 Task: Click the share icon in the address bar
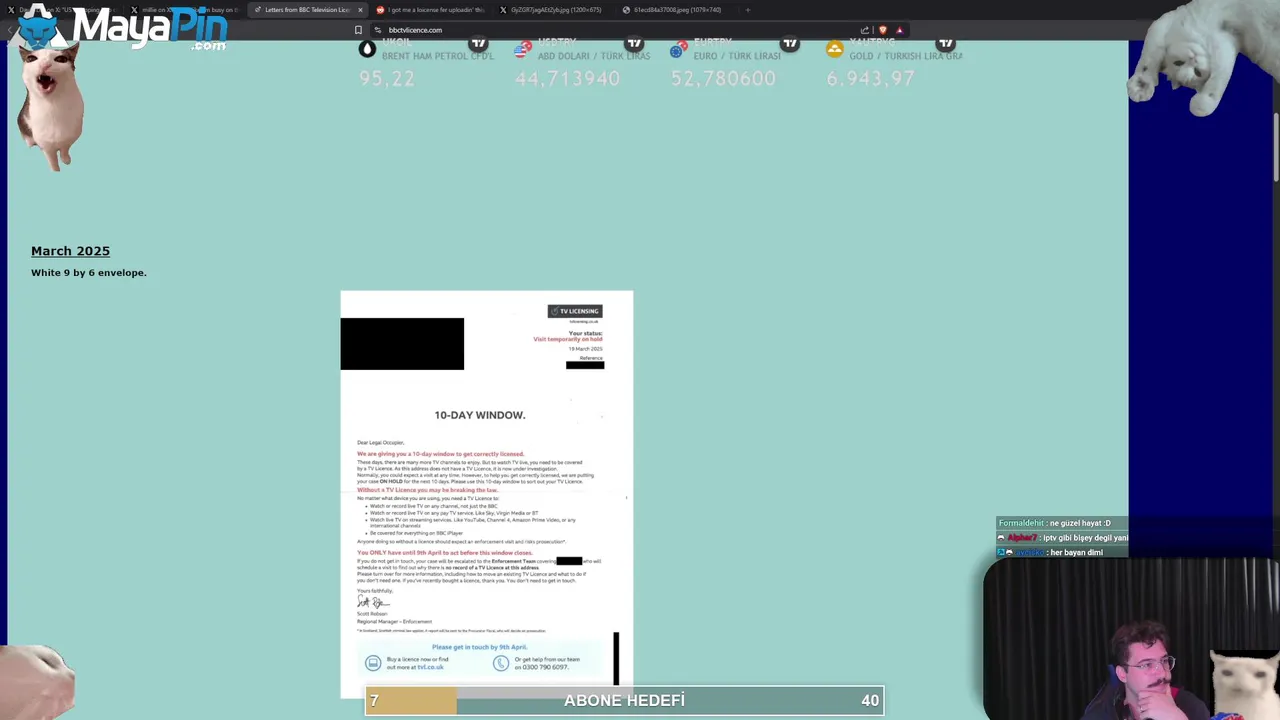click(865, 30)
